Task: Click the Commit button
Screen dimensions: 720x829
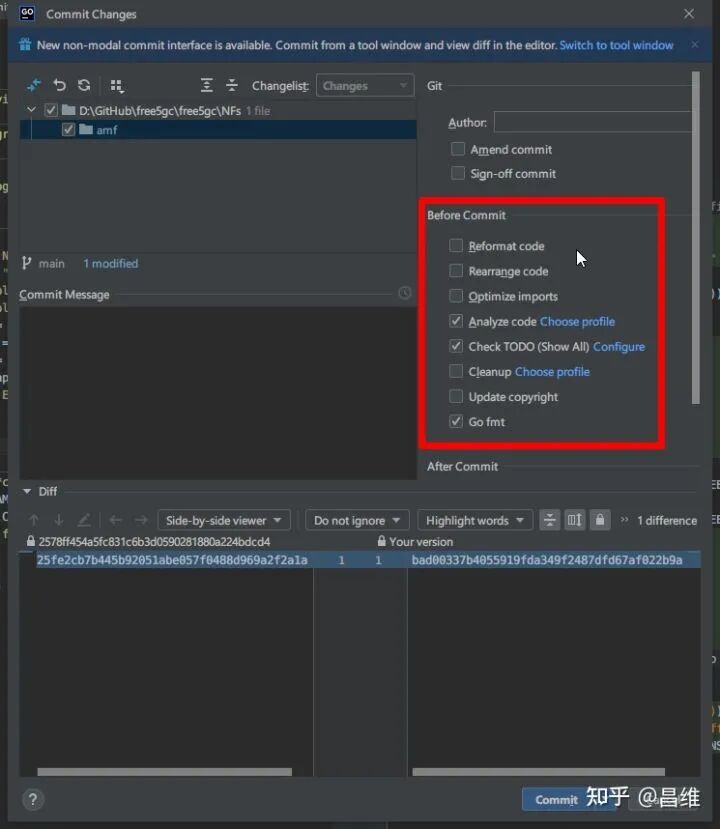Action: pyautogui.click(x=555, y=799)
